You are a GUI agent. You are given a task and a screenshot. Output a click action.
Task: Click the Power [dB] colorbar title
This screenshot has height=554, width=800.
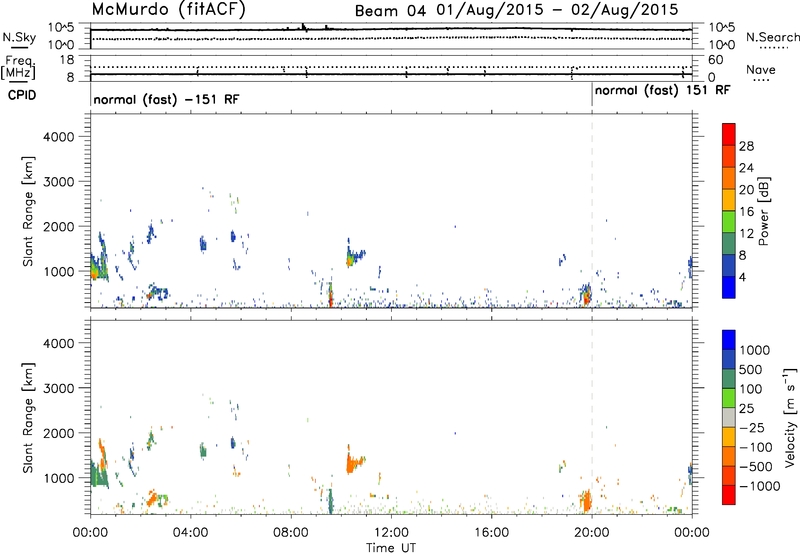(x=763, y=211)
